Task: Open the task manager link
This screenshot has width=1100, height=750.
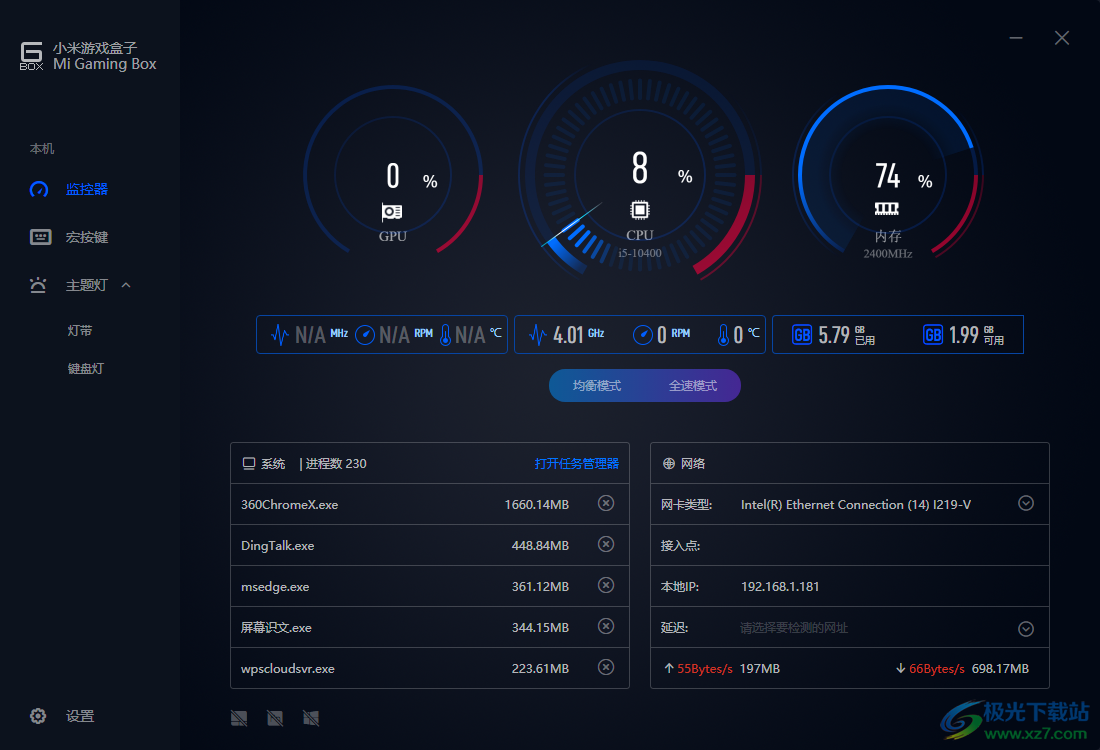Action: 577,464
